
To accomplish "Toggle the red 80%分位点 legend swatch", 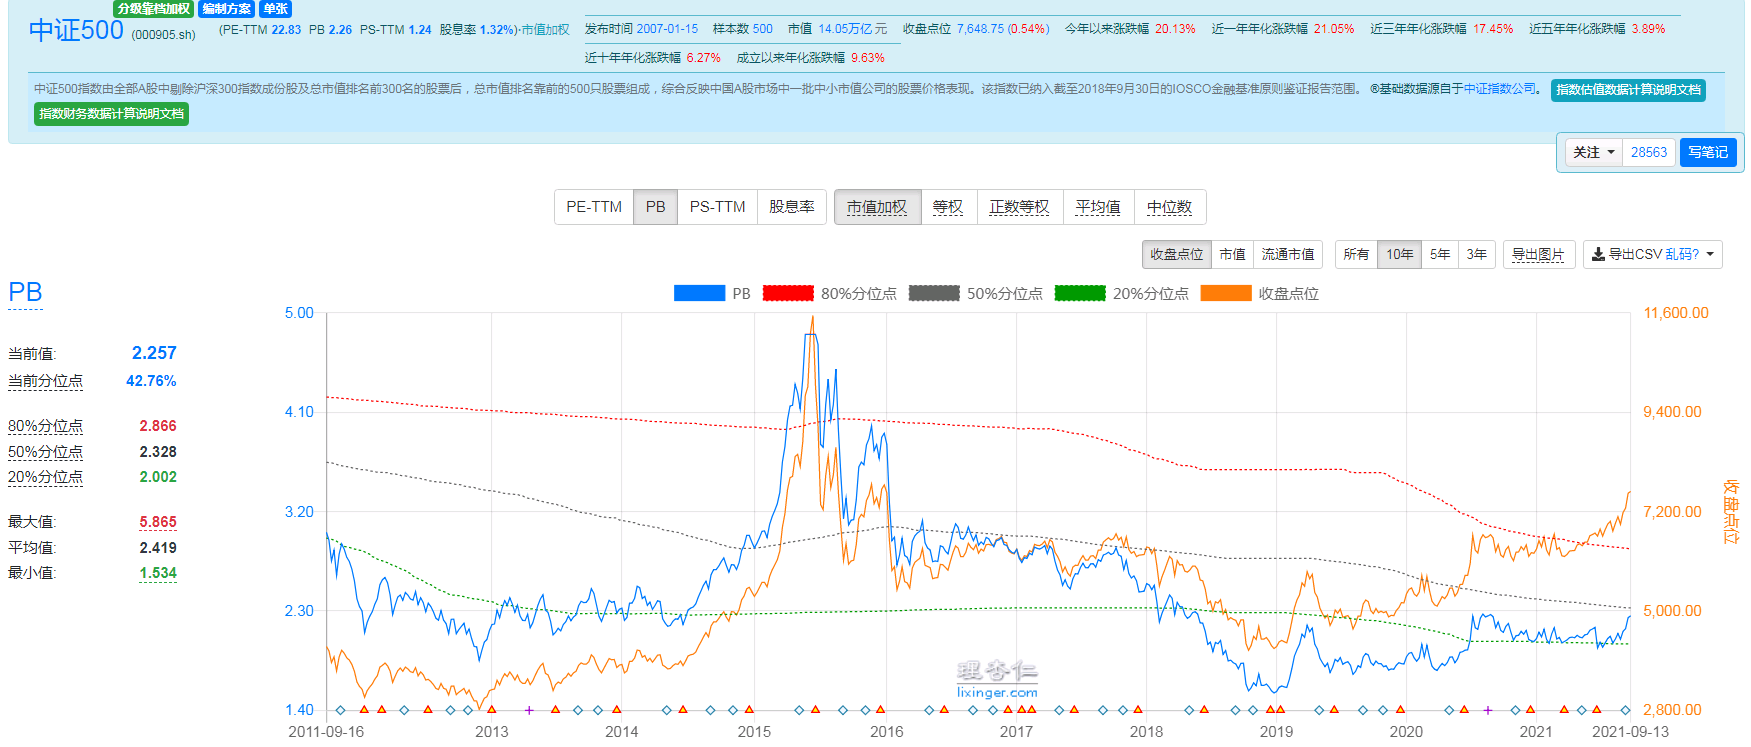I will click(788, 294).
